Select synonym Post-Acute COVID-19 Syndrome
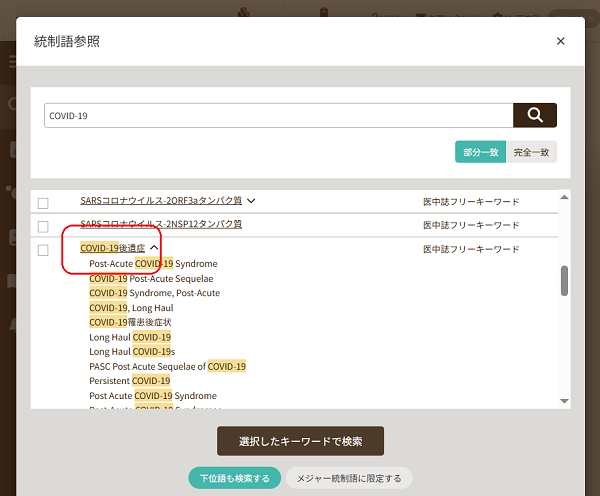The image size is (600, 496). coord(153,264)
